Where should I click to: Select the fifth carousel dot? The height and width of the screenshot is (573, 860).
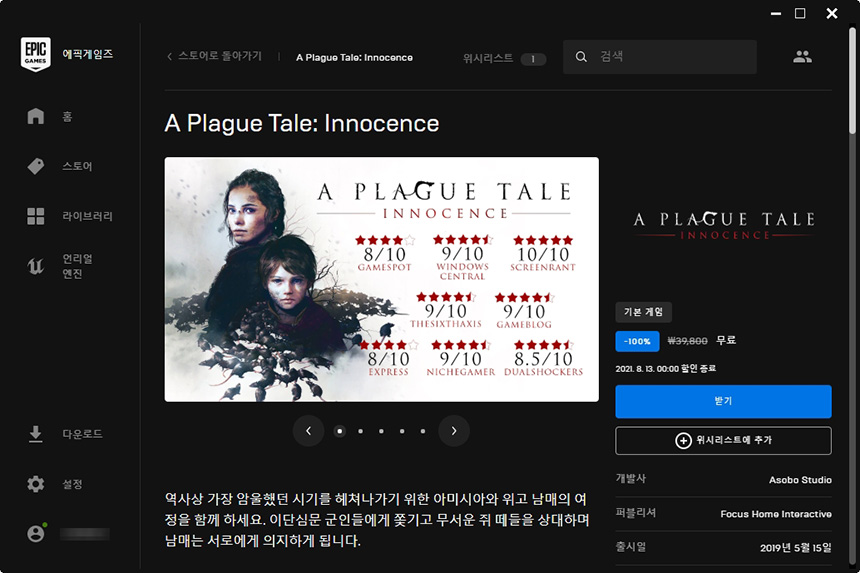pos(423,431)
